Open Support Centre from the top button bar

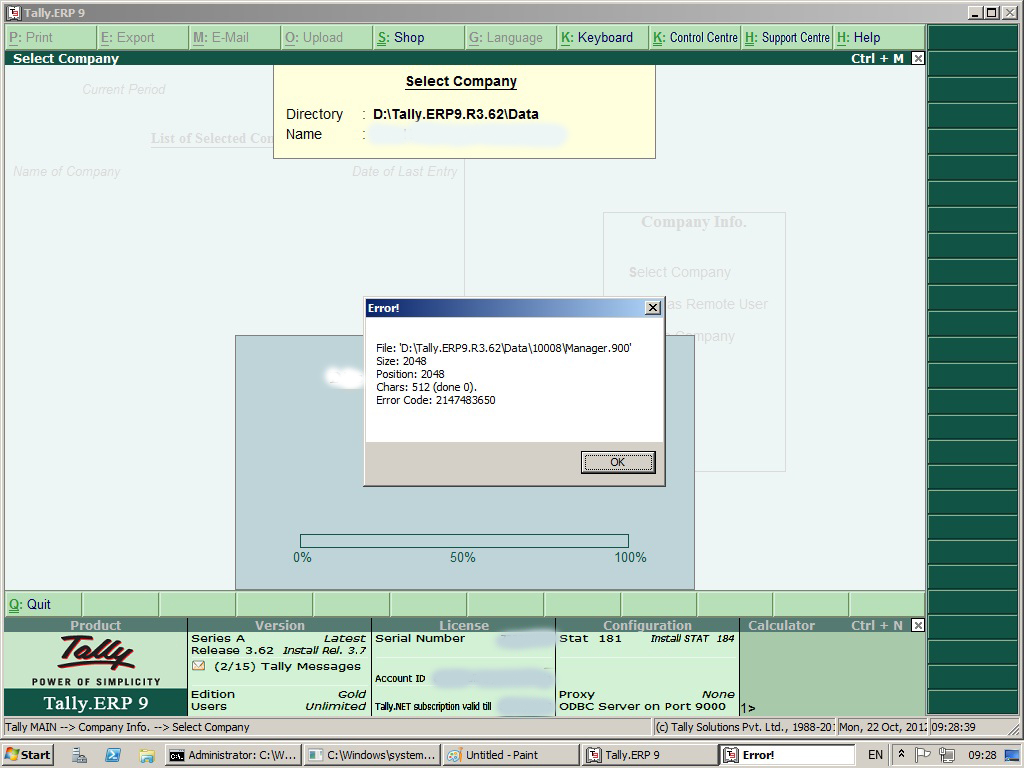pyautogui.click(x=786, y=37)
